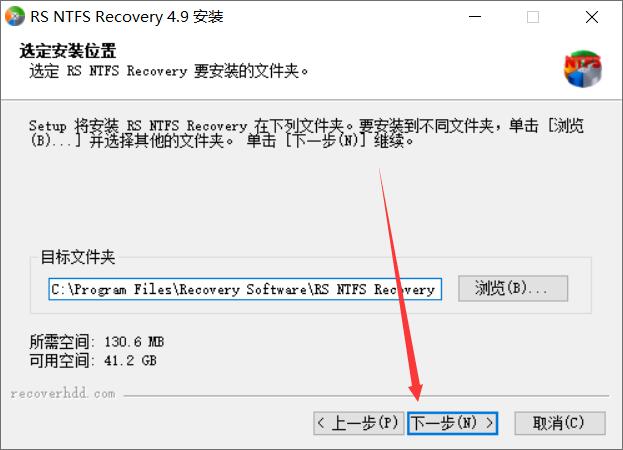Click the disabled maximize window button
623x450 pixels.
(x=533, y=17)
